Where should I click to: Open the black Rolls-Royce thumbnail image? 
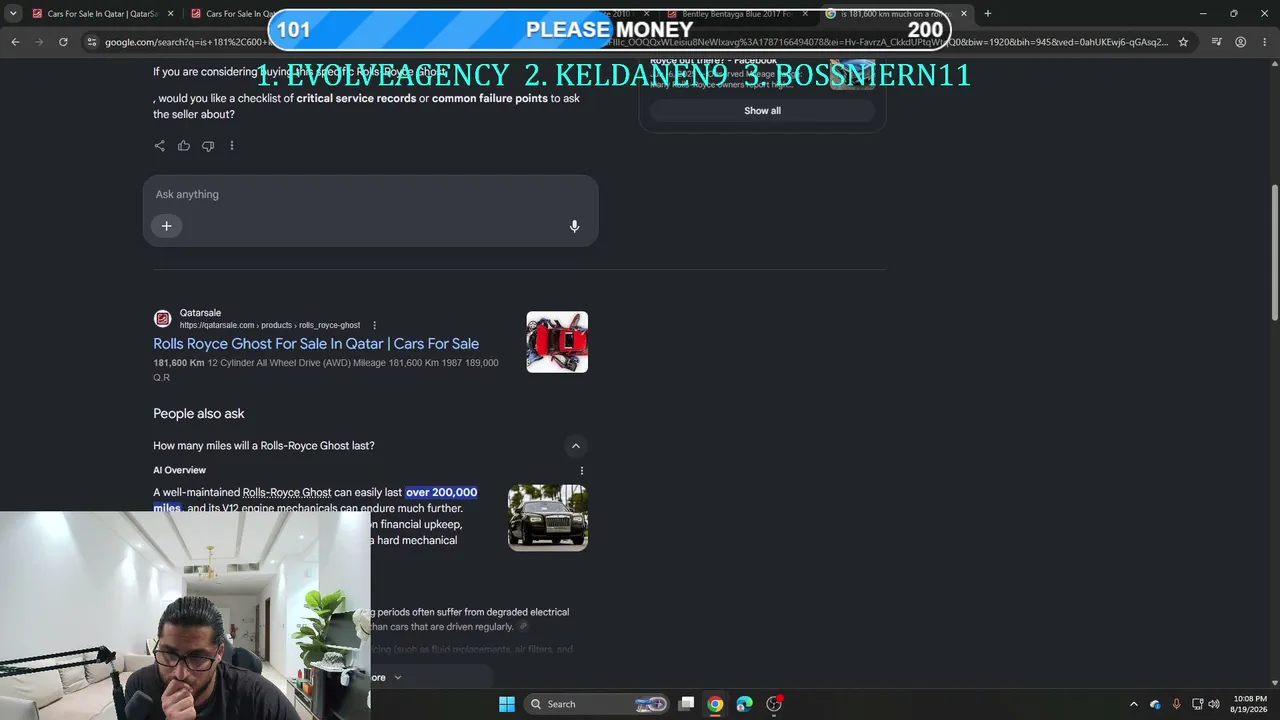(x=548, y=518)
